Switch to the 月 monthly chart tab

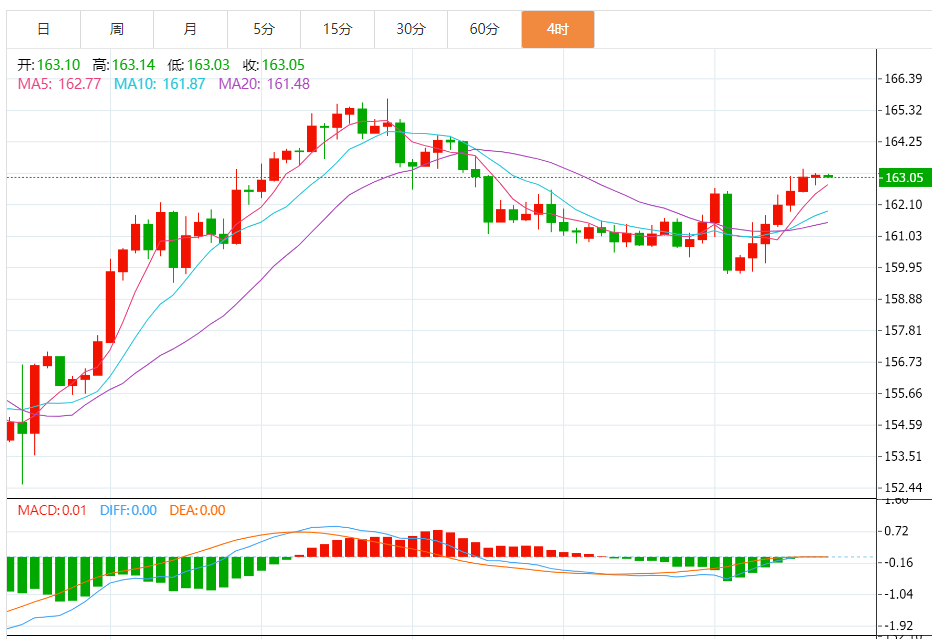(190, 29)
